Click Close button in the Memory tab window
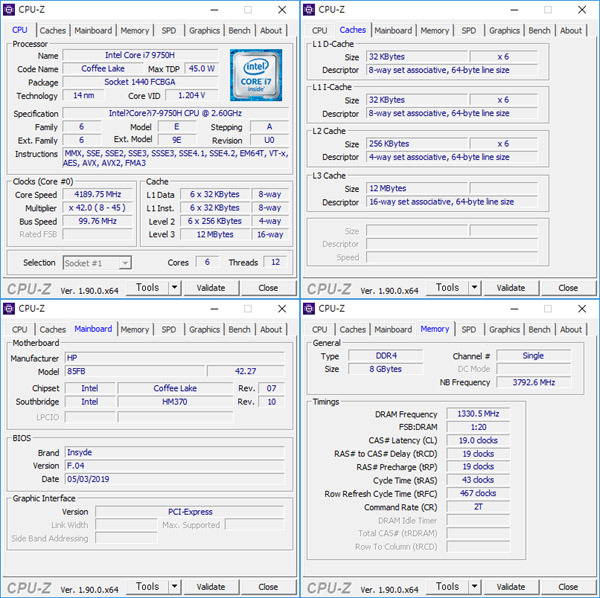 [568, 587]
